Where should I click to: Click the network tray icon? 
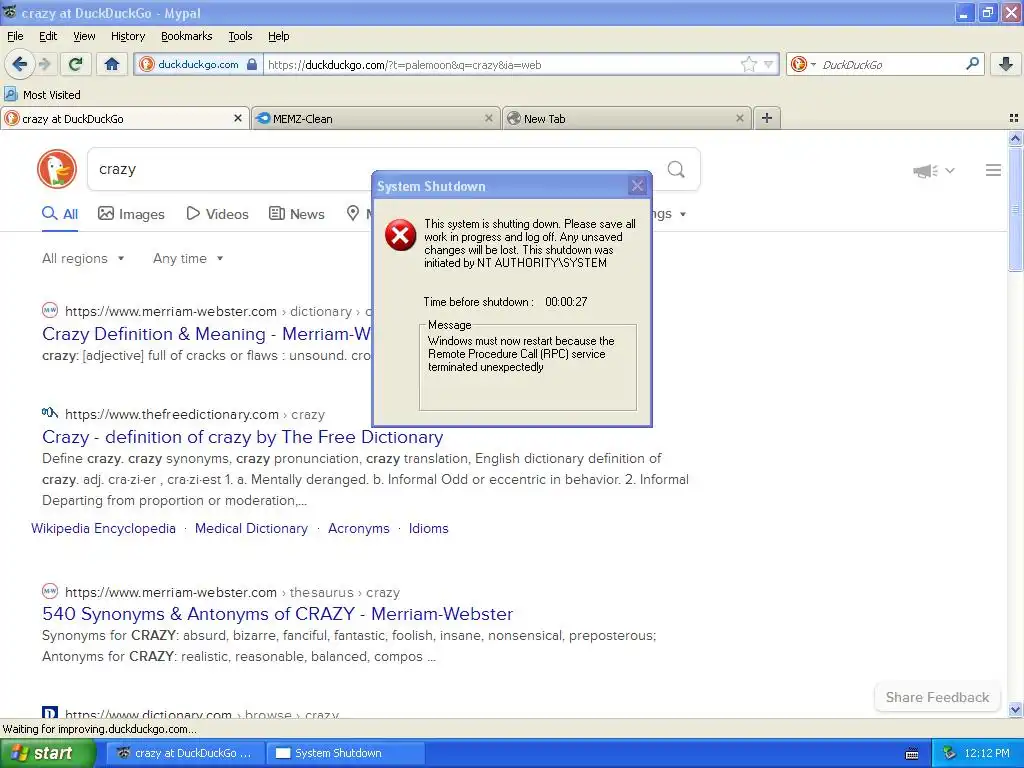click(949, 753)
